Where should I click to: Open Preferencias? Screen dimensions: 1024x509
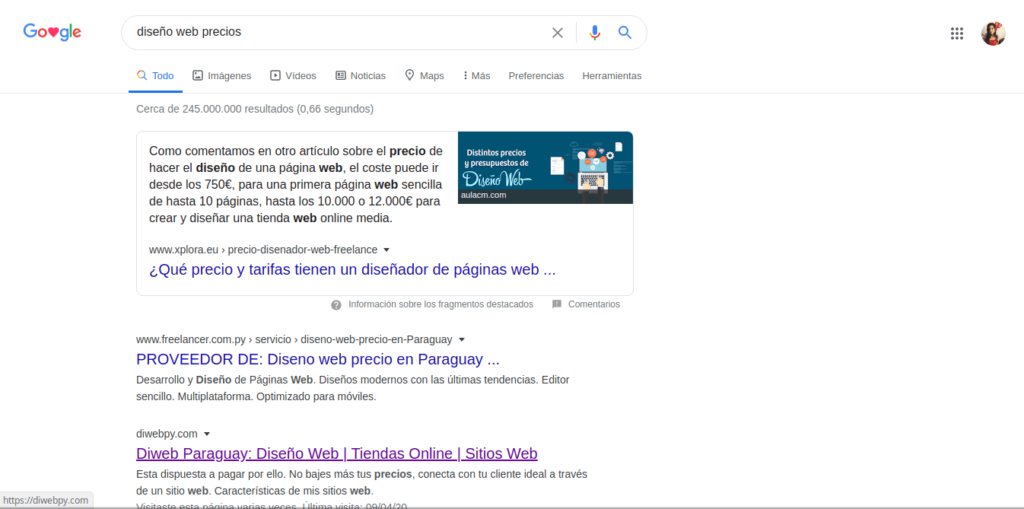536,76
